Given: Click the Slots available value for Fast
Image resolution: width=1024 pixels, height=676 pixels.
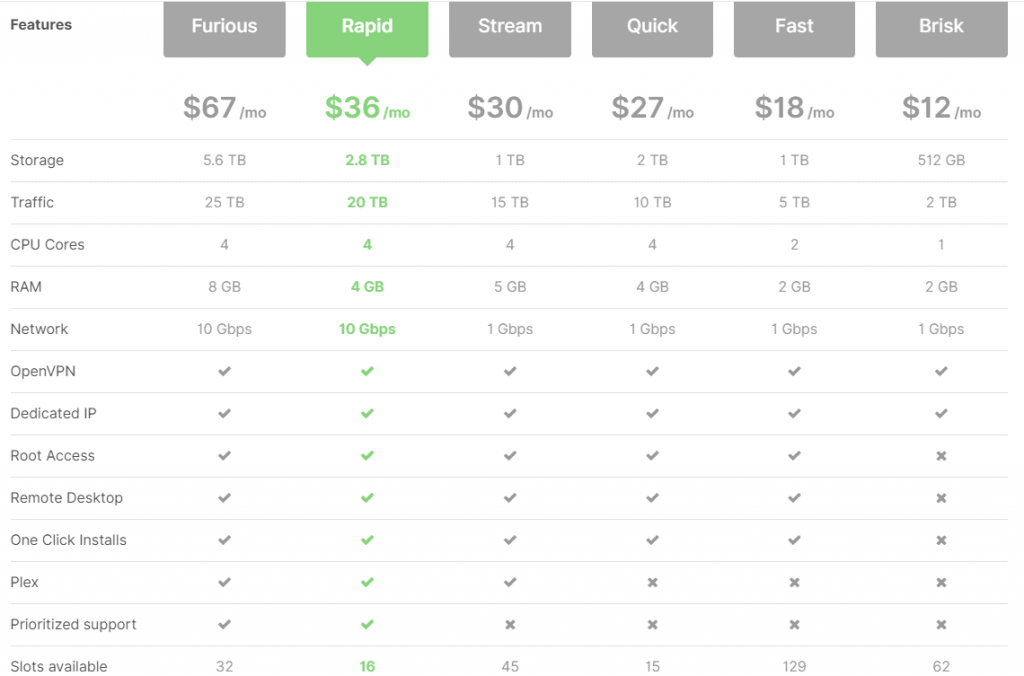Looking at the screenshot, I should click(794, 666).
